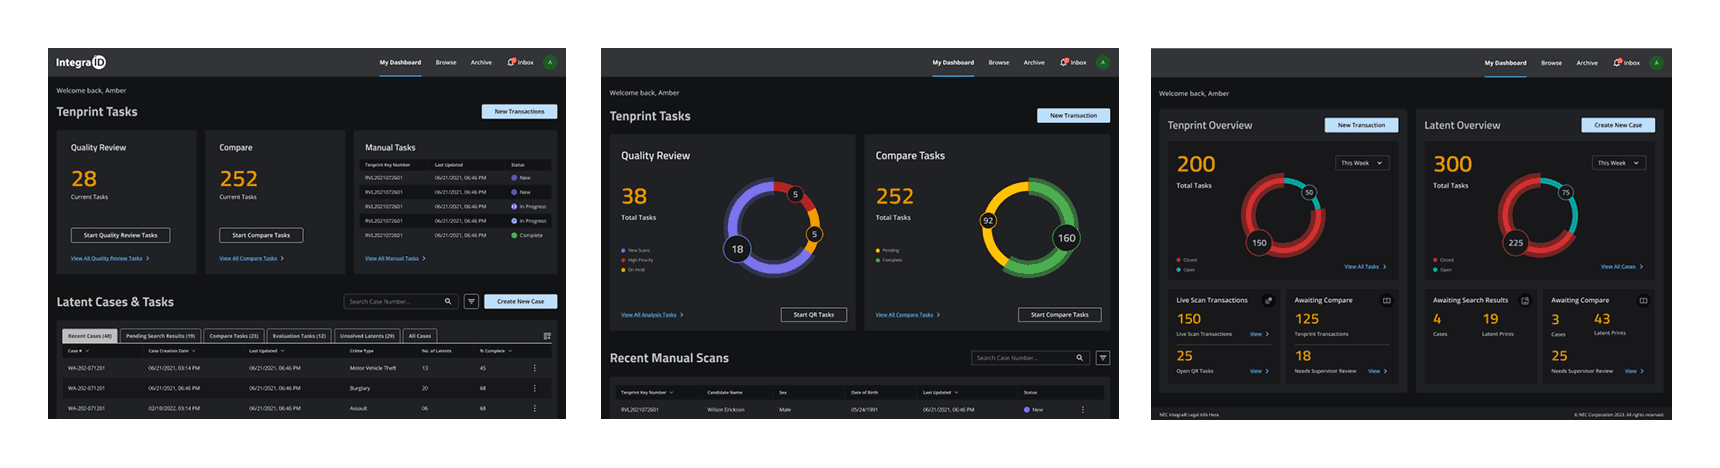Screen dimensions: 1720x468
Task: Select Pending Search Results (19) tab
Action: tap(161, 336)
